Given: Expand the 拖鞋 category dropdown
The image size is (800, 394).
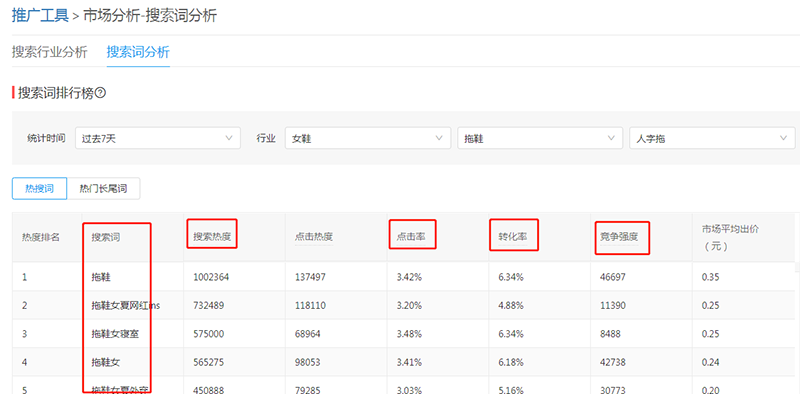Looking at the screenshot, I should (x=540, y=138).
